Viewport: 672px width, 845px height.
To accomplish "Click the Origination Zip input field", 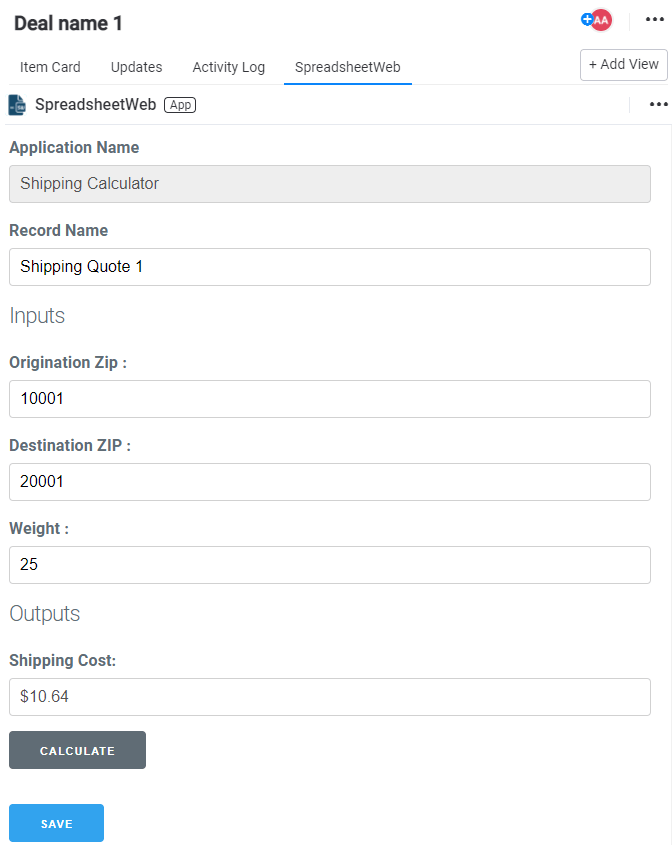I will (330, 399).
